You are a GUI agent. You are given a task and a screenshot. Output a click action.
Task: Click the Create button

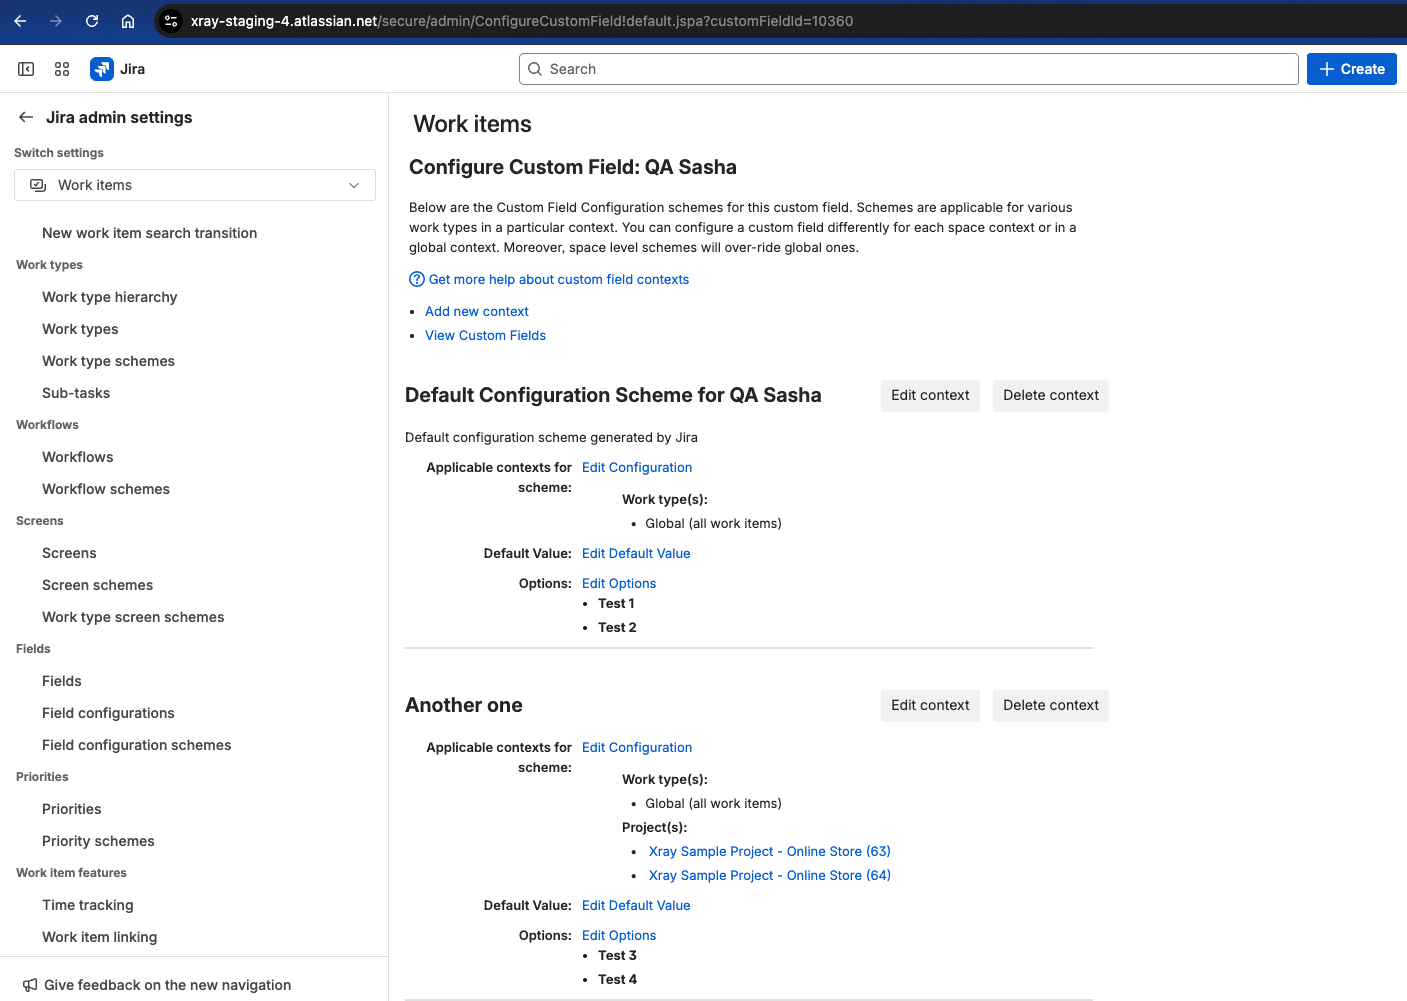(1351, 69)
